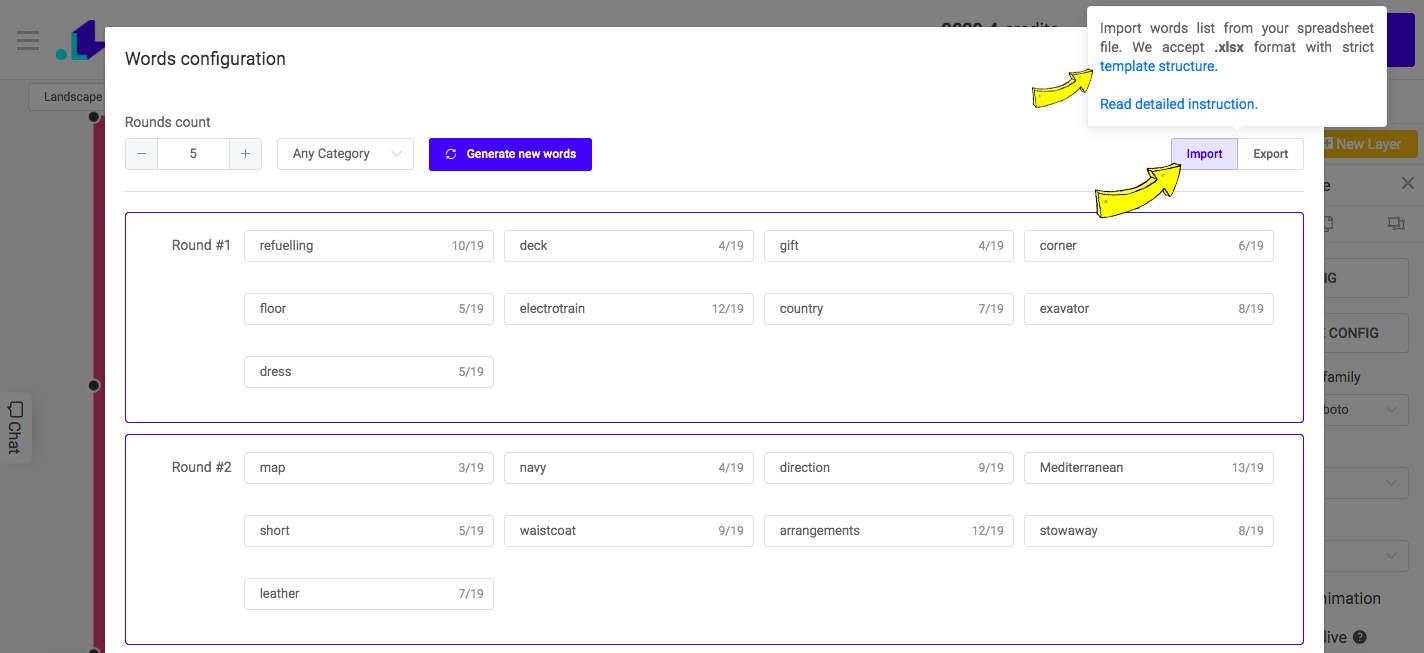Edit the word 'short' field

pyautogui.click(x=369, y=531)
